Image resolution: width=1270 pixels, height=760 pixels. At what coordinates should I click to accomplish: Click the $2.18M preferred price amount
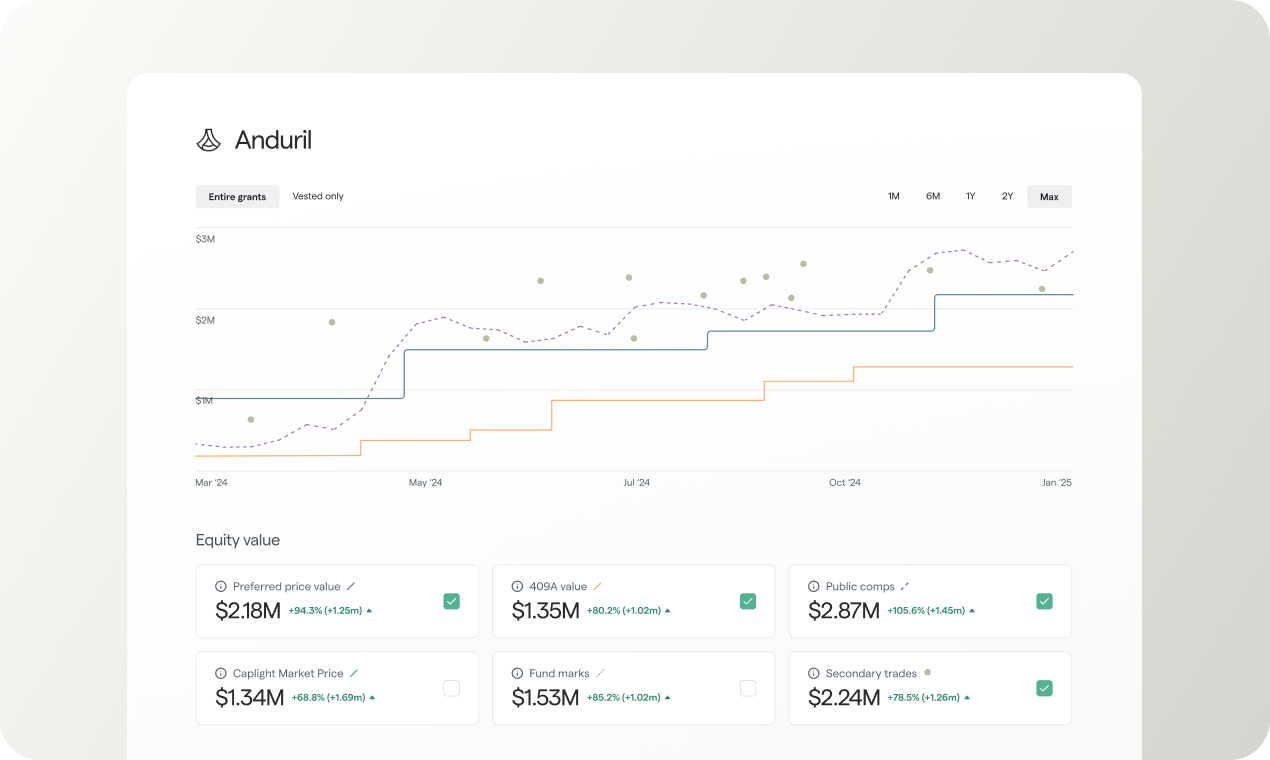pos(248,611)
